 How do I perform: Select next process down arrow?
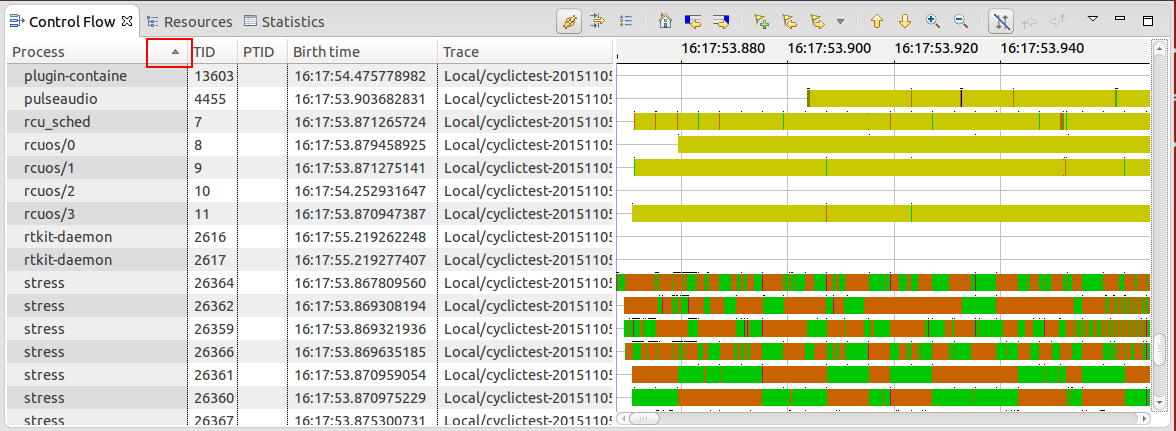(x=904, y=21)
